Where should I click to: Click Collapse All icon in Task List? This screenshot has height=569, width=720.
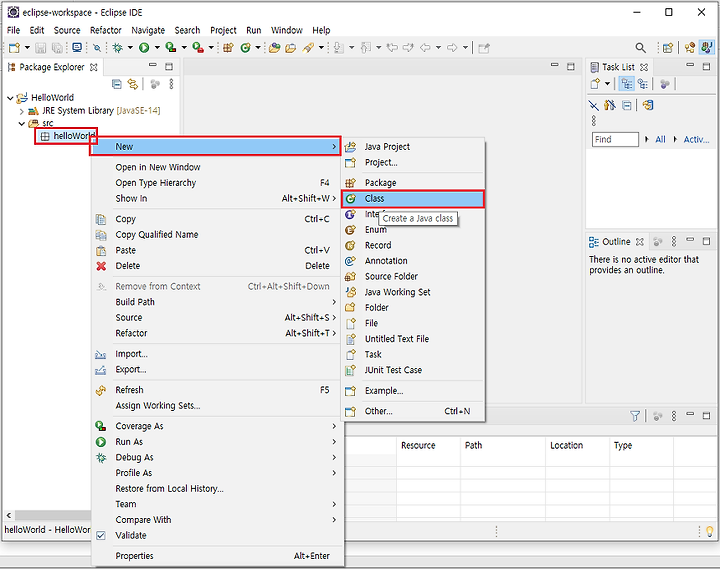click(626, 105)
